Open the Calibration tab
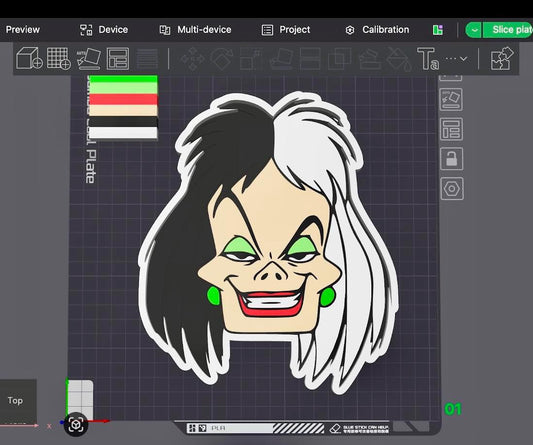The height and width of the screenshot is (445, 533). point(377,30)
